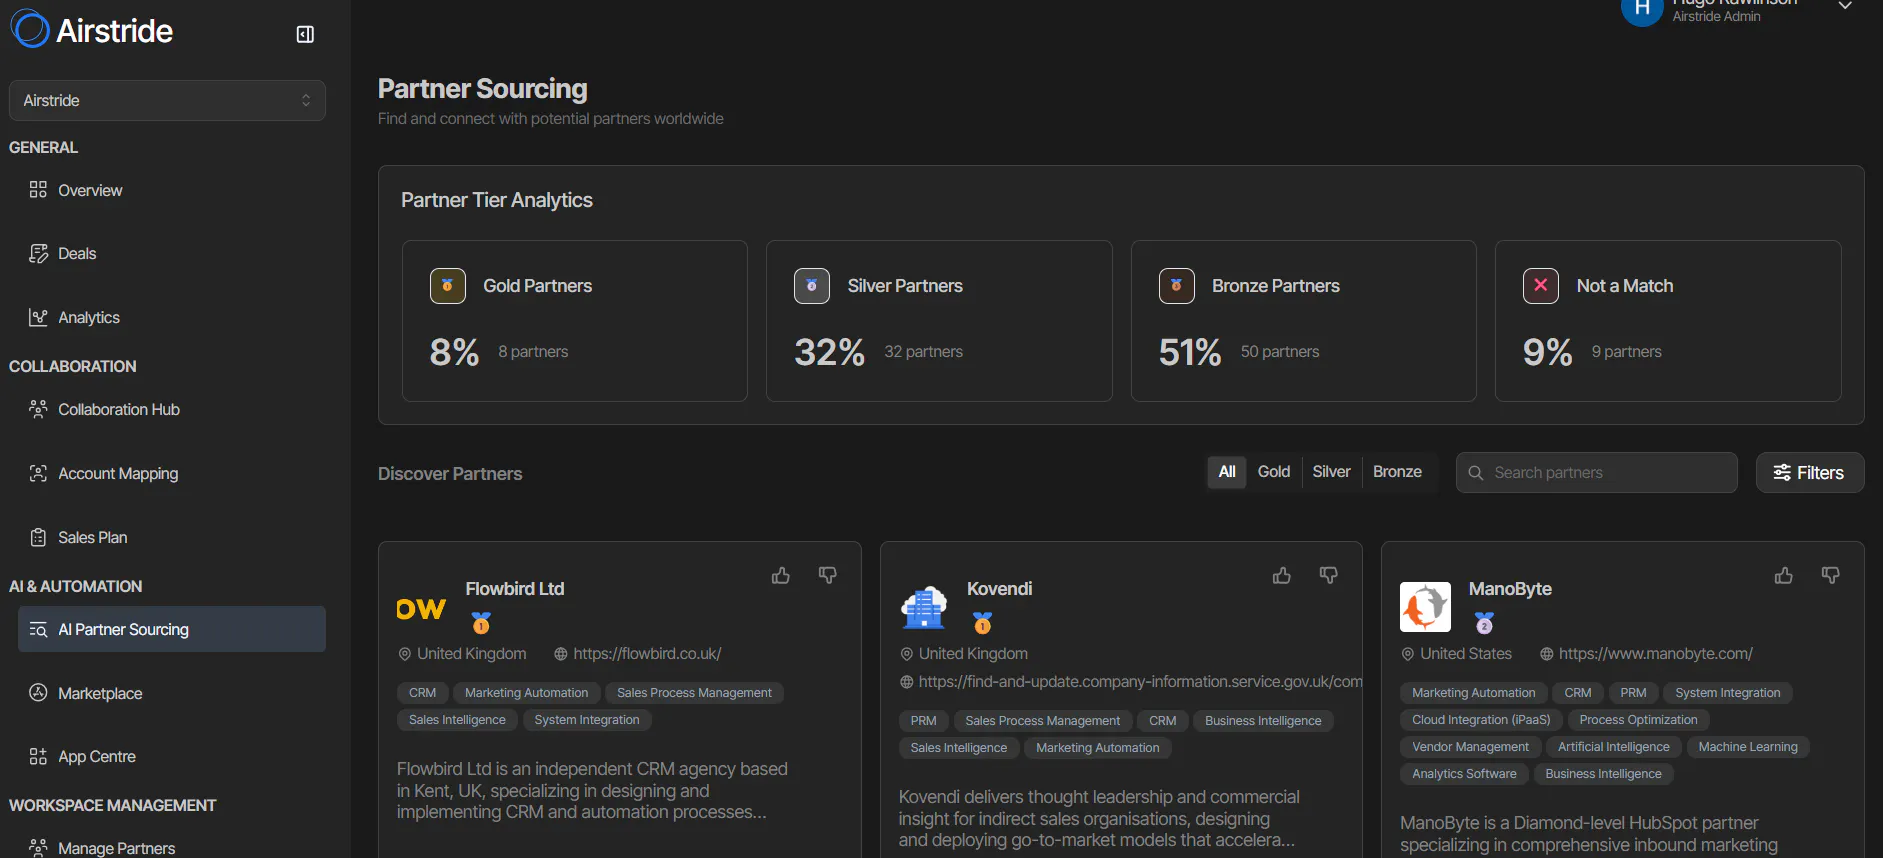Click Flowbird's Marketing Automation tag
The height and width of the screenshot is (858, 1883).
pos(526,693)
